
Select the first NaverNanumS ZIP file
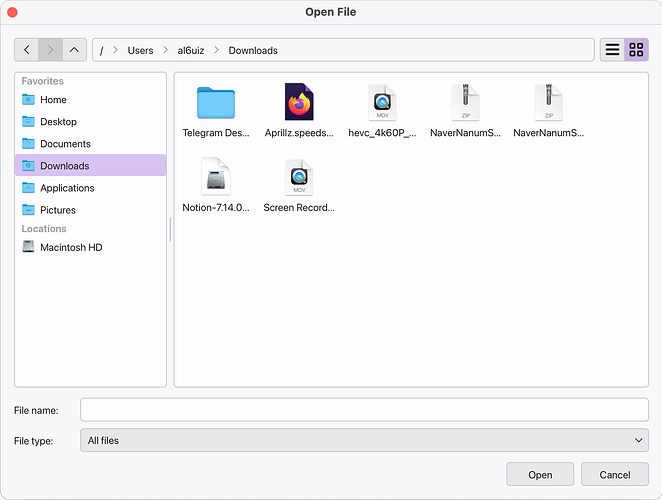pyautogui.click(x=465, y=103)
